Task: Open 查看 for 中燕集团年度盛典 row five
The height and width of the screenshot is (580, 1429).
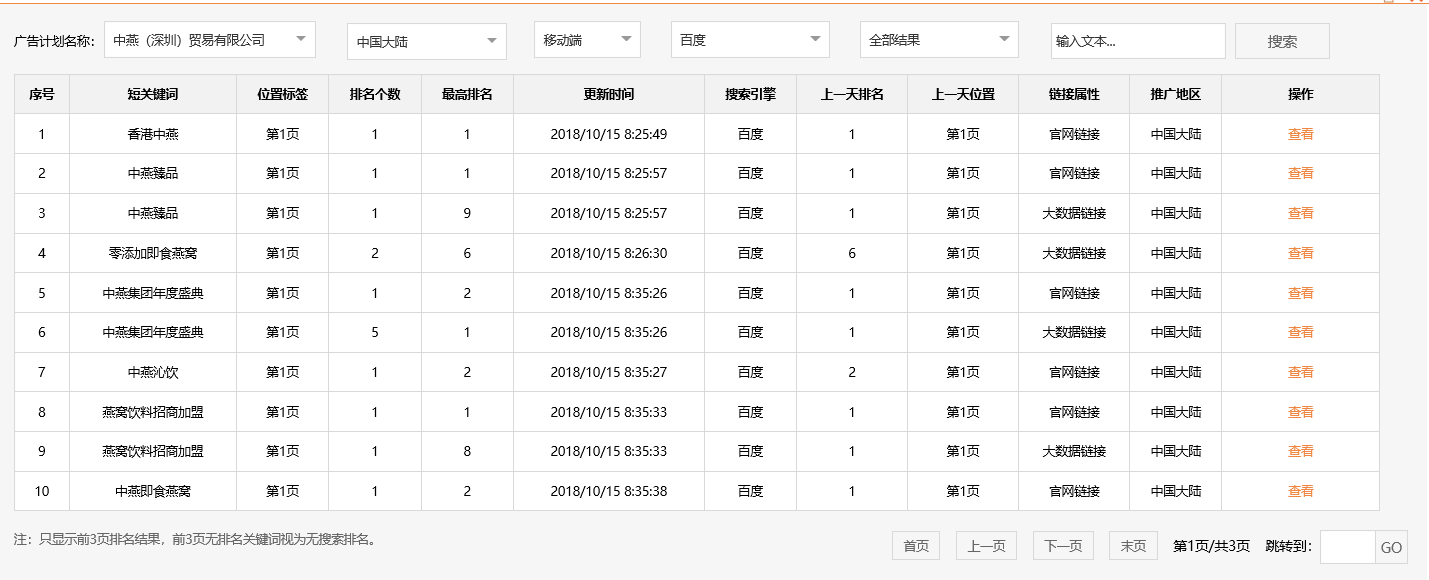Action: pos(1300,292)
